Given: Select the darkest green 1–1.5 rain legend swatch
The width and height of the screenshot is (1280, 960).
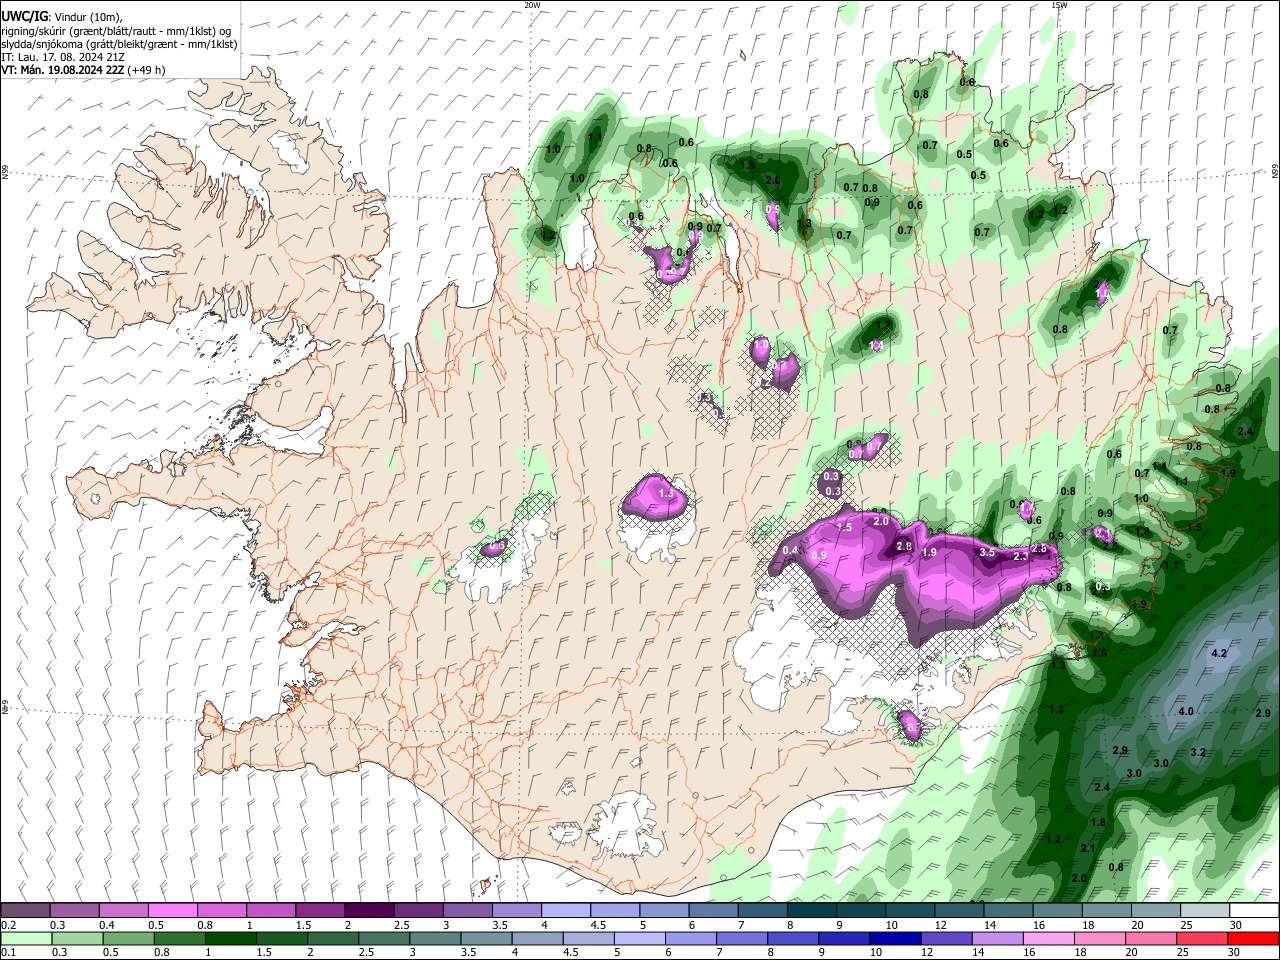Looking at the screenshot, I should [230, 938].
